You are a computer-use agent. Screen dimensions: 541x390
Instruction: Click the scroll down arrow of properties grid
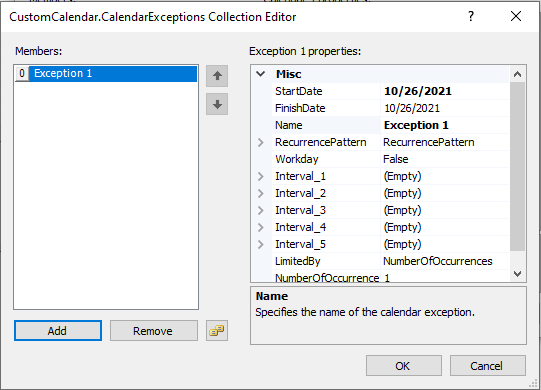[x=517, y=274]
